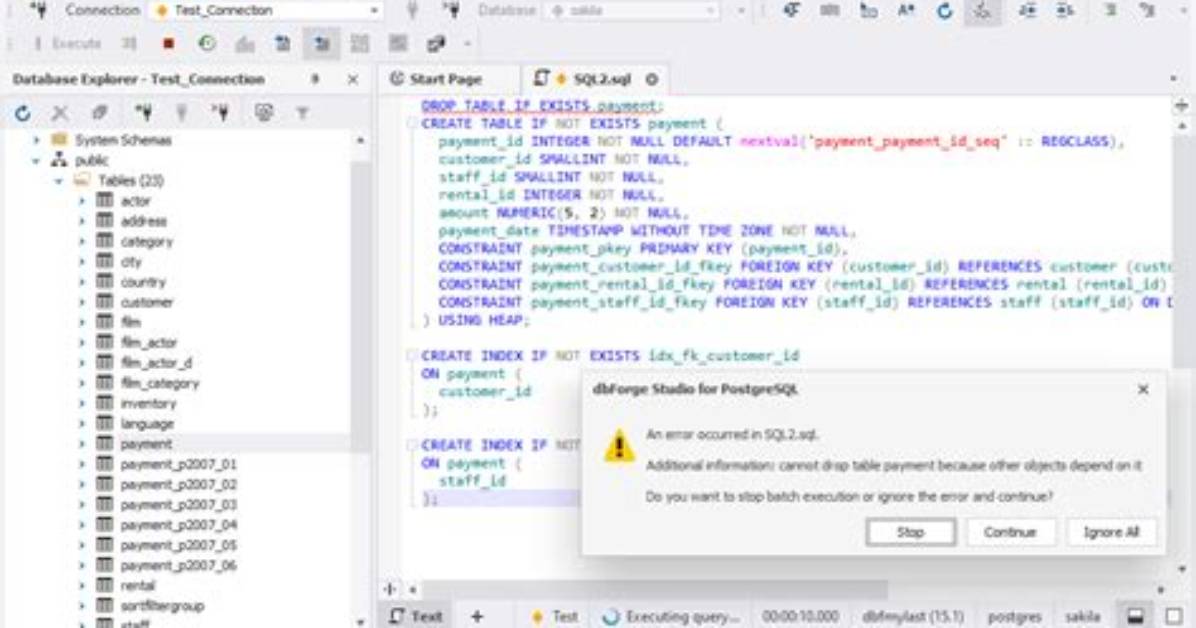Click the red Stop execution icon in toolbar

pos(169,43)
